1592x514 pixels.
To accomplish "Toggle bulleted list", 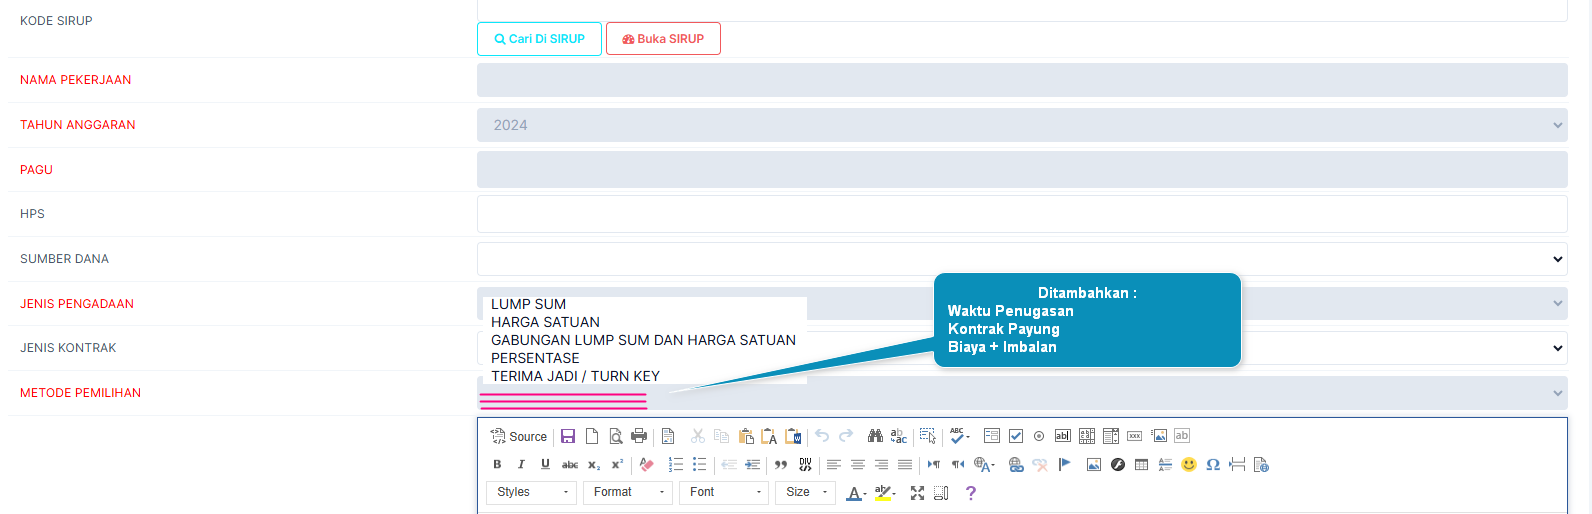I will (x=699, y=464).
